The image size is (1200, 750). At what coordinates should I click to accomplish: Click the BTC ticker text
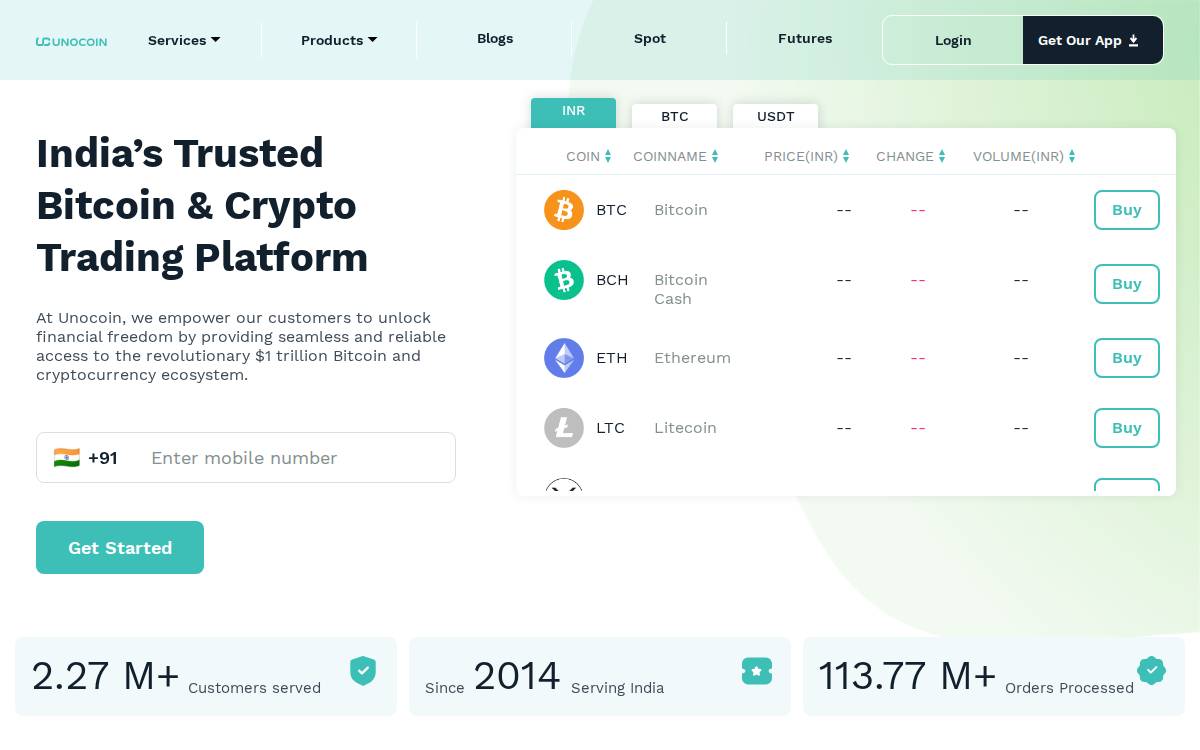point(611,210)
